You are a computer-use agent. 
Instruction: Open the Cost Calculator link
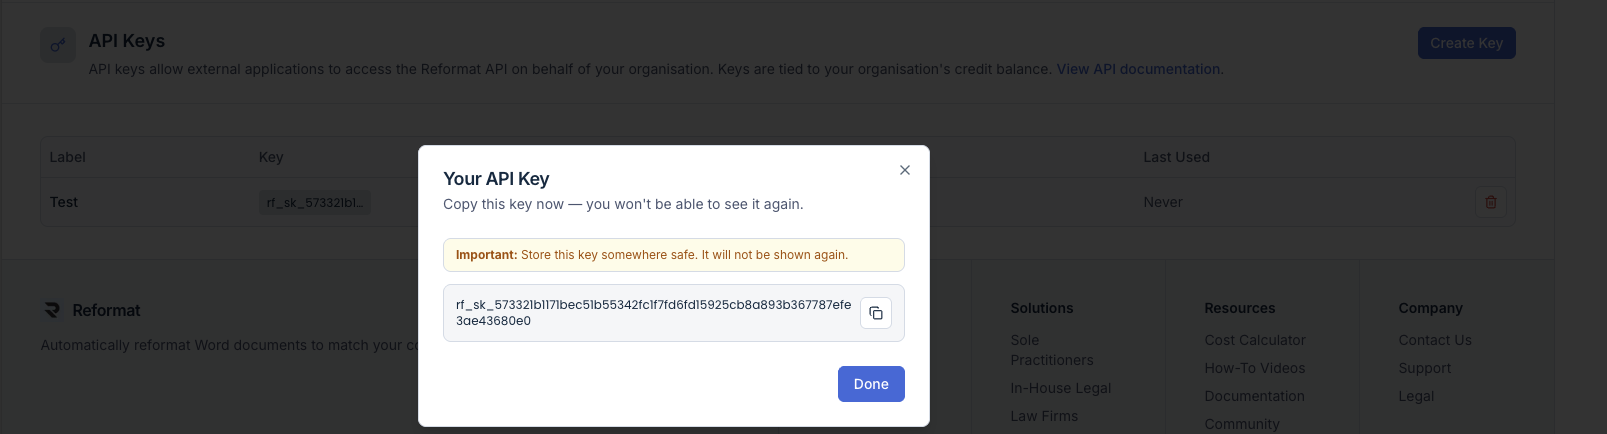click(1255, 340)
